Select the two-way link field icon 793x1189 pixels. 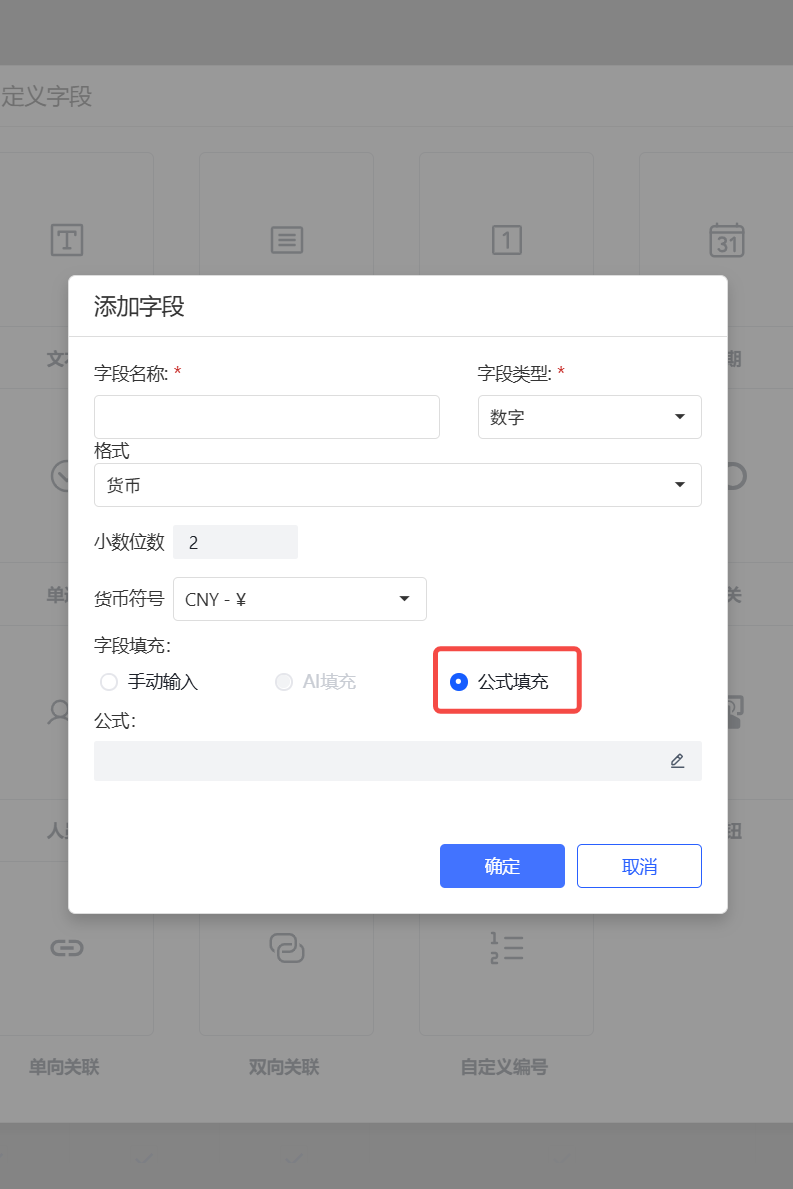coord(287,948)
